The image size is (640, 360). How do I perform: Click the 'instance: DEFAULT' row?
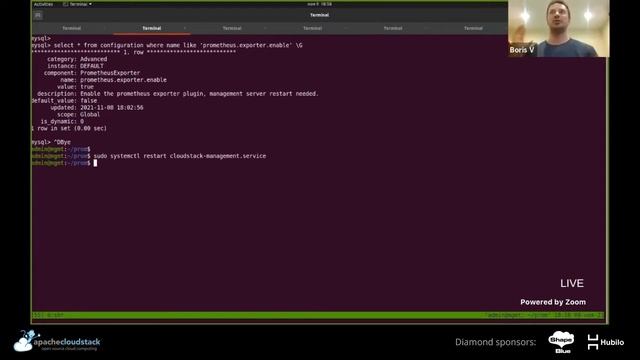coord(75,66)
